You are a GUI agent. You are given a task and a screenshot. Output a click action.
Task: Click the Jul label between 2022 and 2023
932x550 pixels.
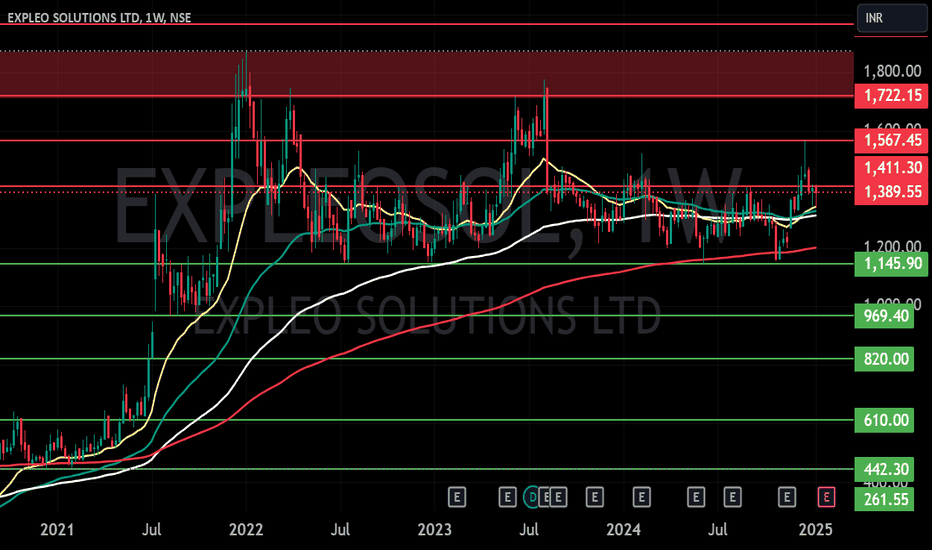coord(340,529)
